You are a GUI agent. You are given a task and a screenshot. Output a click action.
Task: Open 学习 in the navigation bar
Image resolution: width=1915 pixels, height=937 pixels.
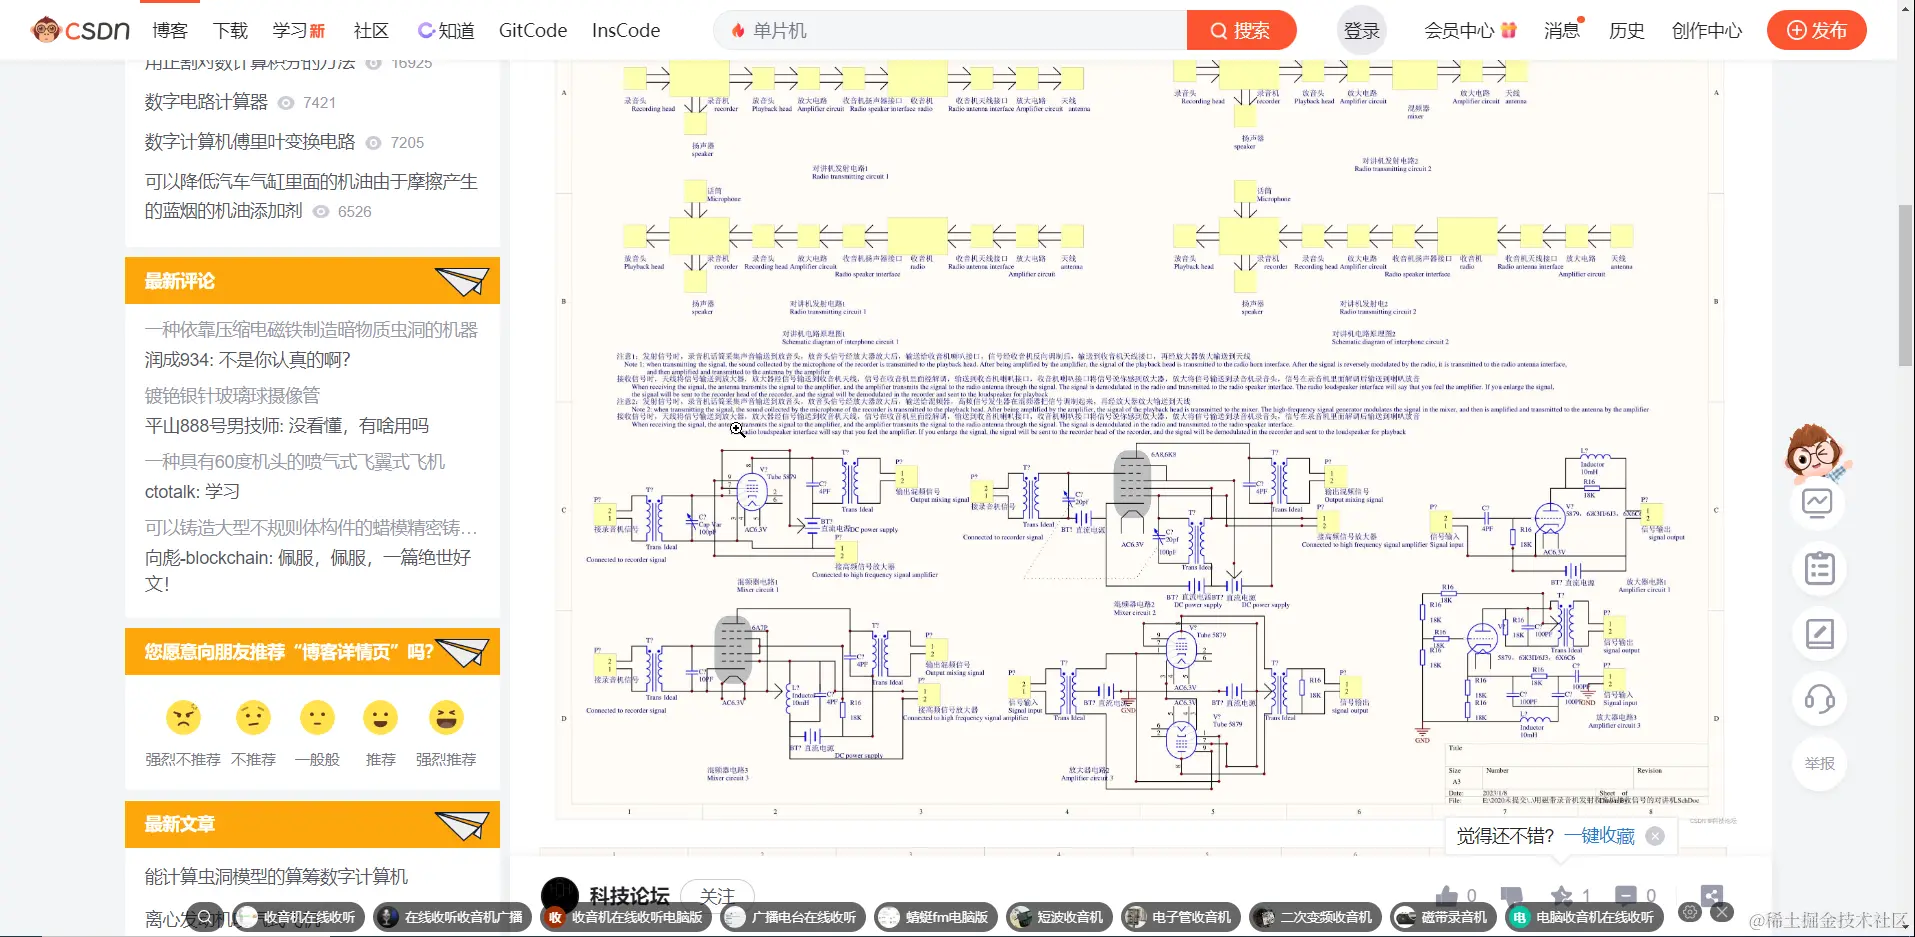[298, 30]
